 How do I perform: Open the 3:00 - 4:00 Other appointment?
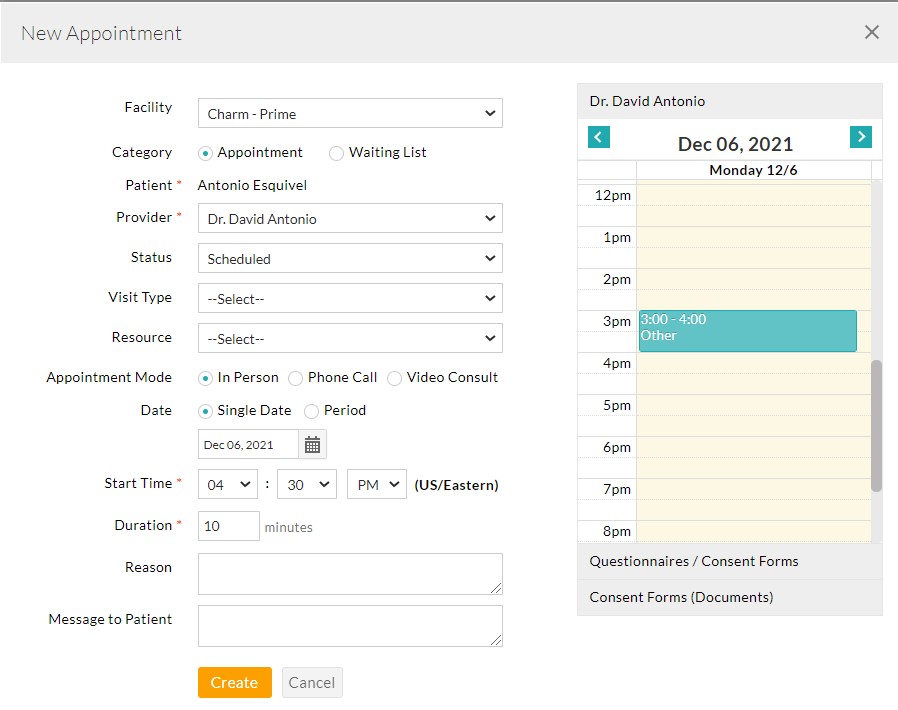tap(747, 331)
